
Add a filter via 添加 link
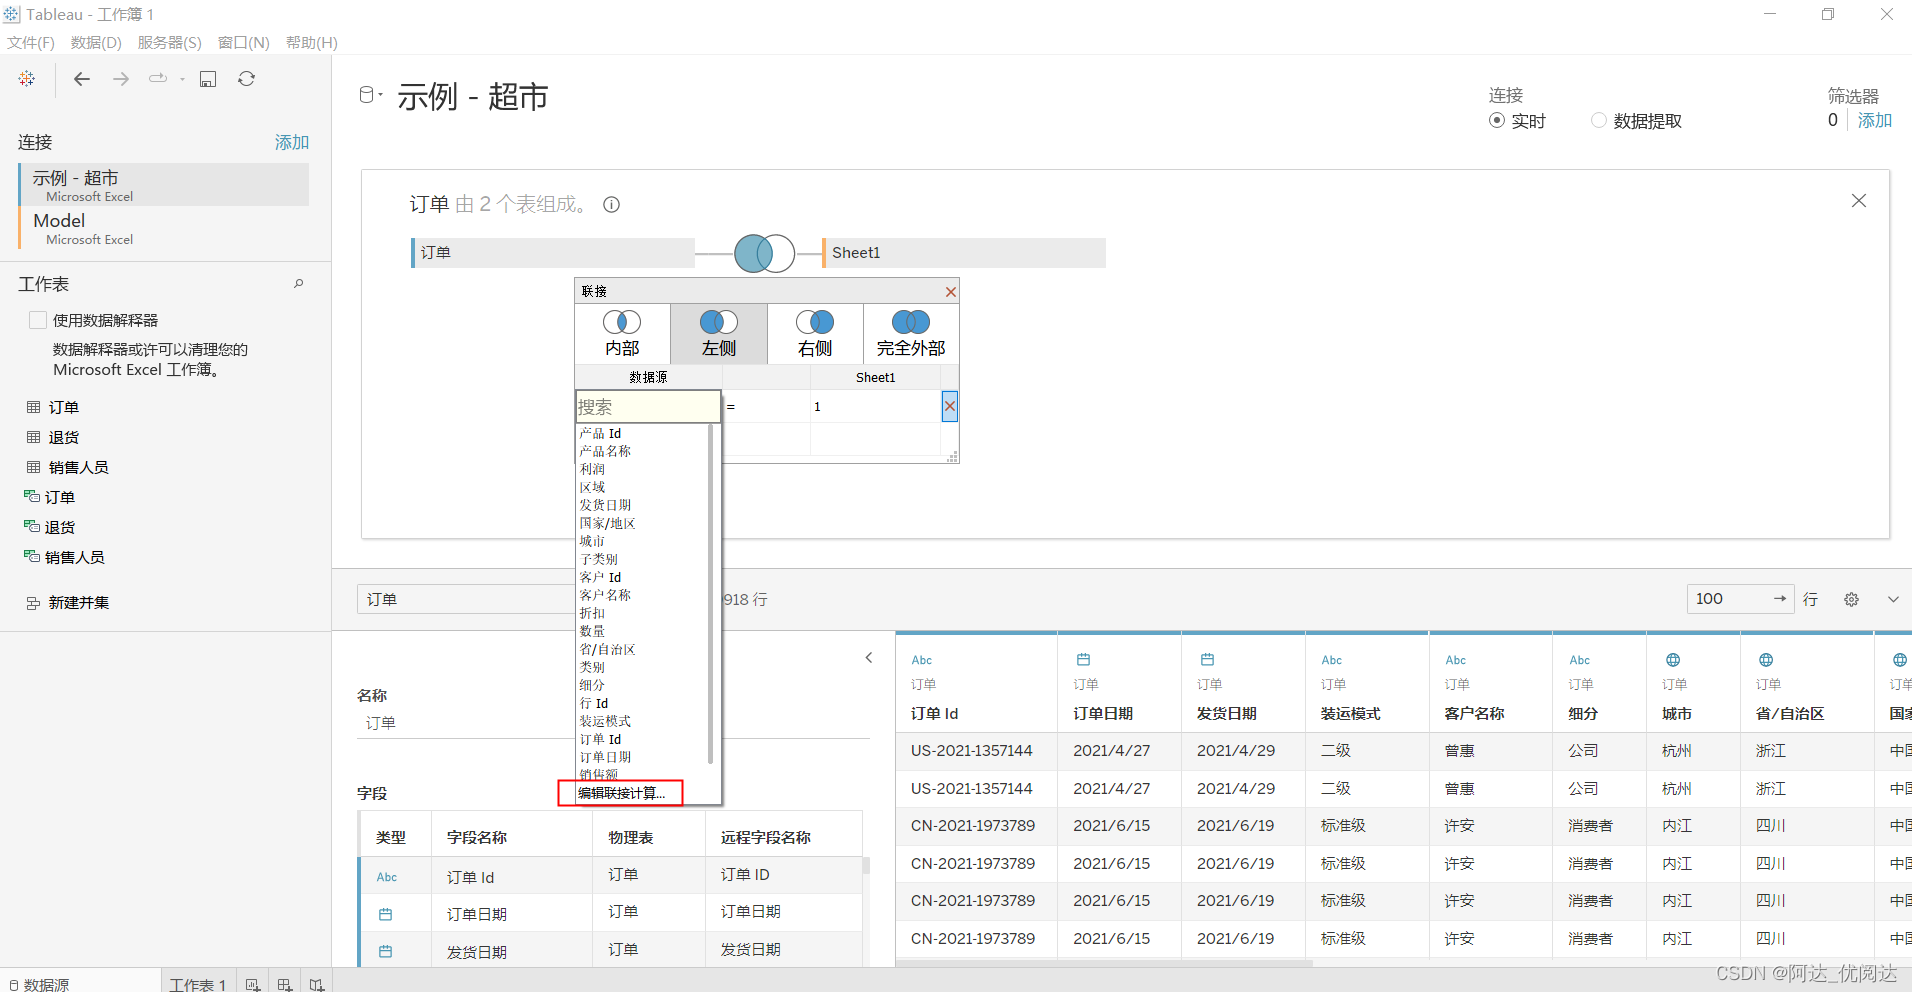point(1874,120)
